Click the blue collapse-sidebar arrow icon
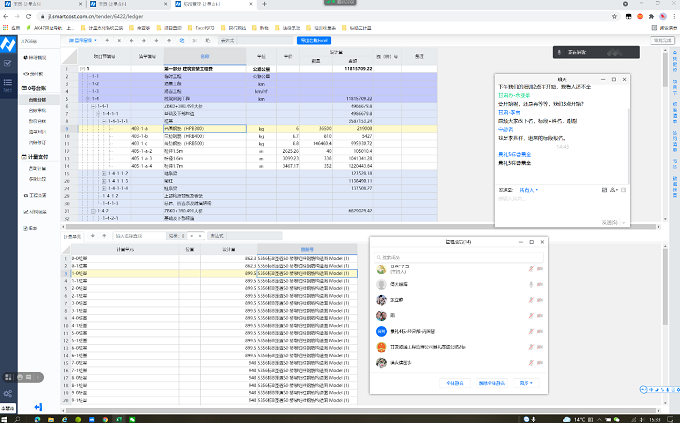This screenshot has width=680, height=423. [x=37, y=407]
